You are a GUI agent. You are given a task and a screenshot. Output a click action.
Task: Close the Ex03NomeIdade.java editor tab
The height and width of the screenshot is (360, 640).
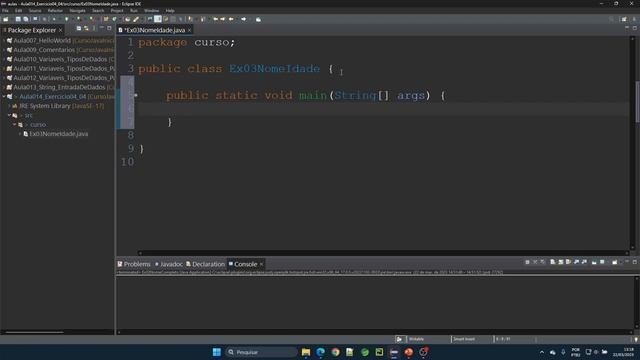[x=189, y=30]
